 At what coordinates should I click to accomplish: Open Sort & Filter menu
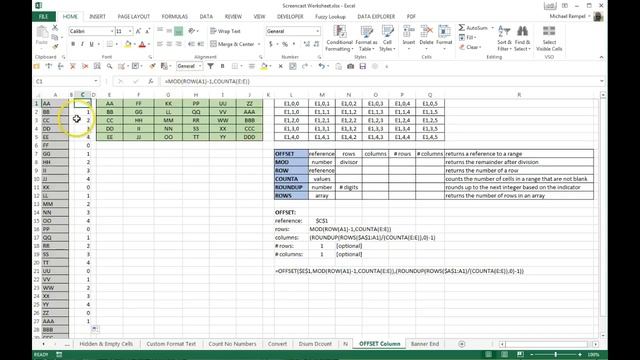coord(504,38)
